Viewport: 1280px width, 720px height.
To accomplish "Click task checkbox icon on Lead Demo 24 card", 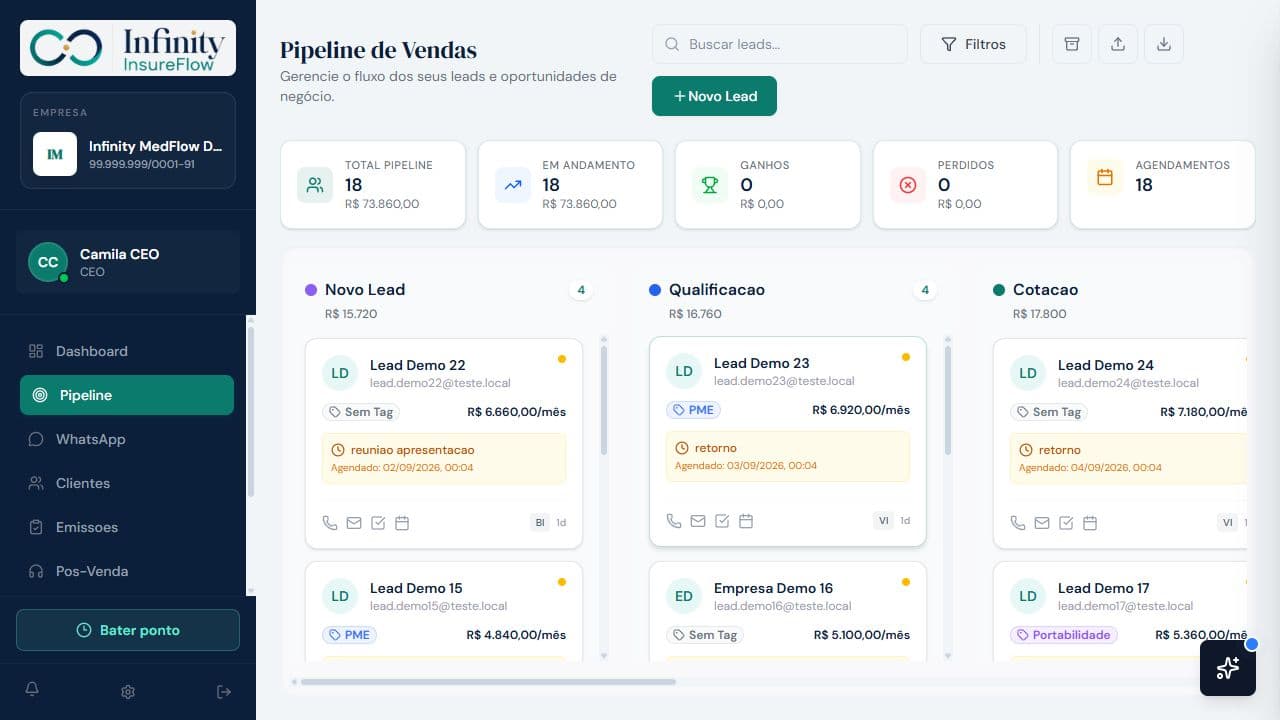I will pyautogui.click(x=1066, y=522).
